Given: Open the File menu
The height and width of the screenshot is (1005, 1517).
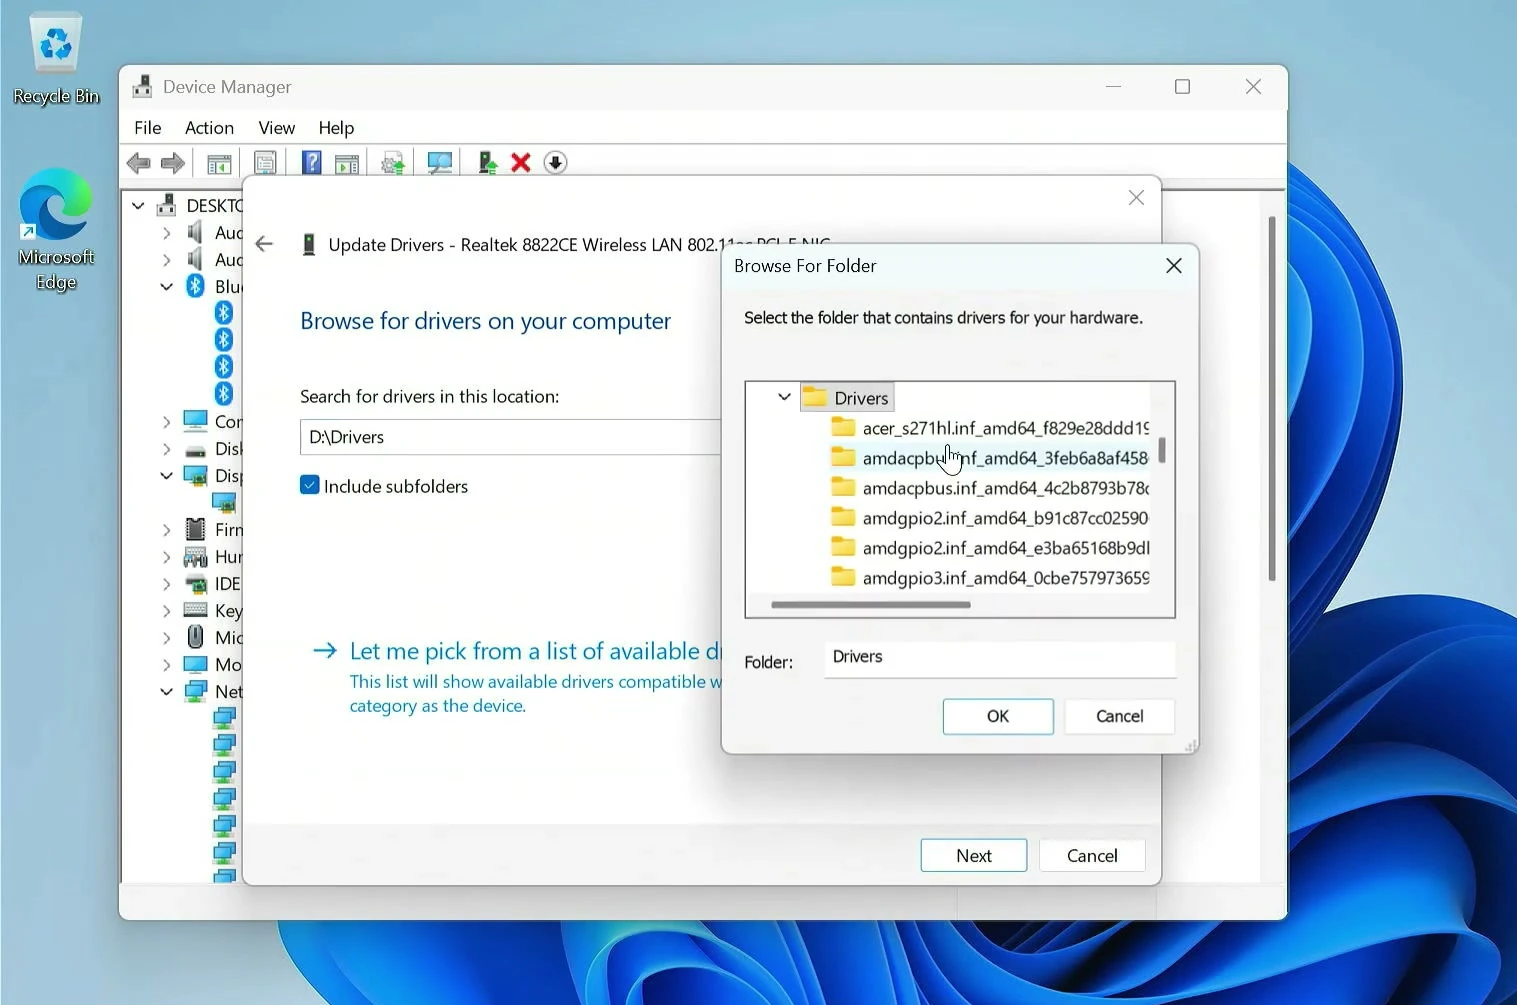Looking at the screenshot, I should point(148,128).
